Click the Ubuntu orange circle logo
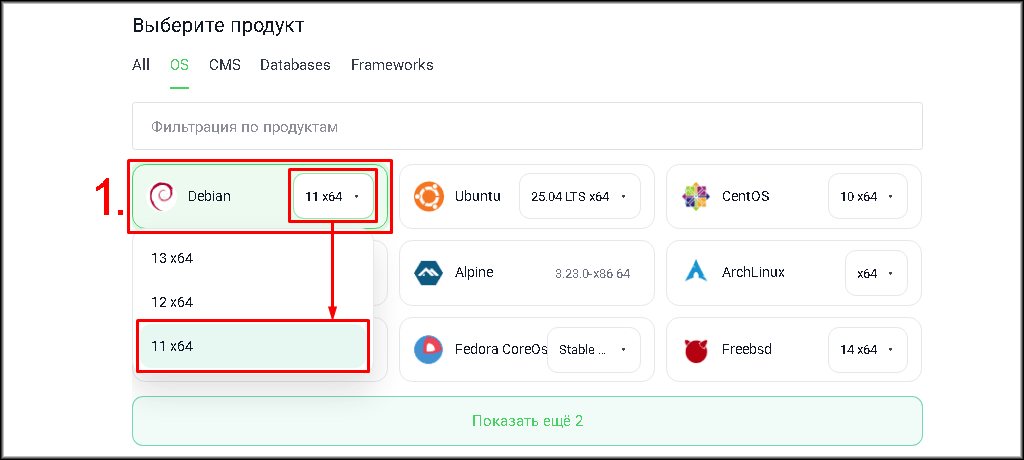The width and height of the screenshot is (1024, 460). tap(429, 196)
